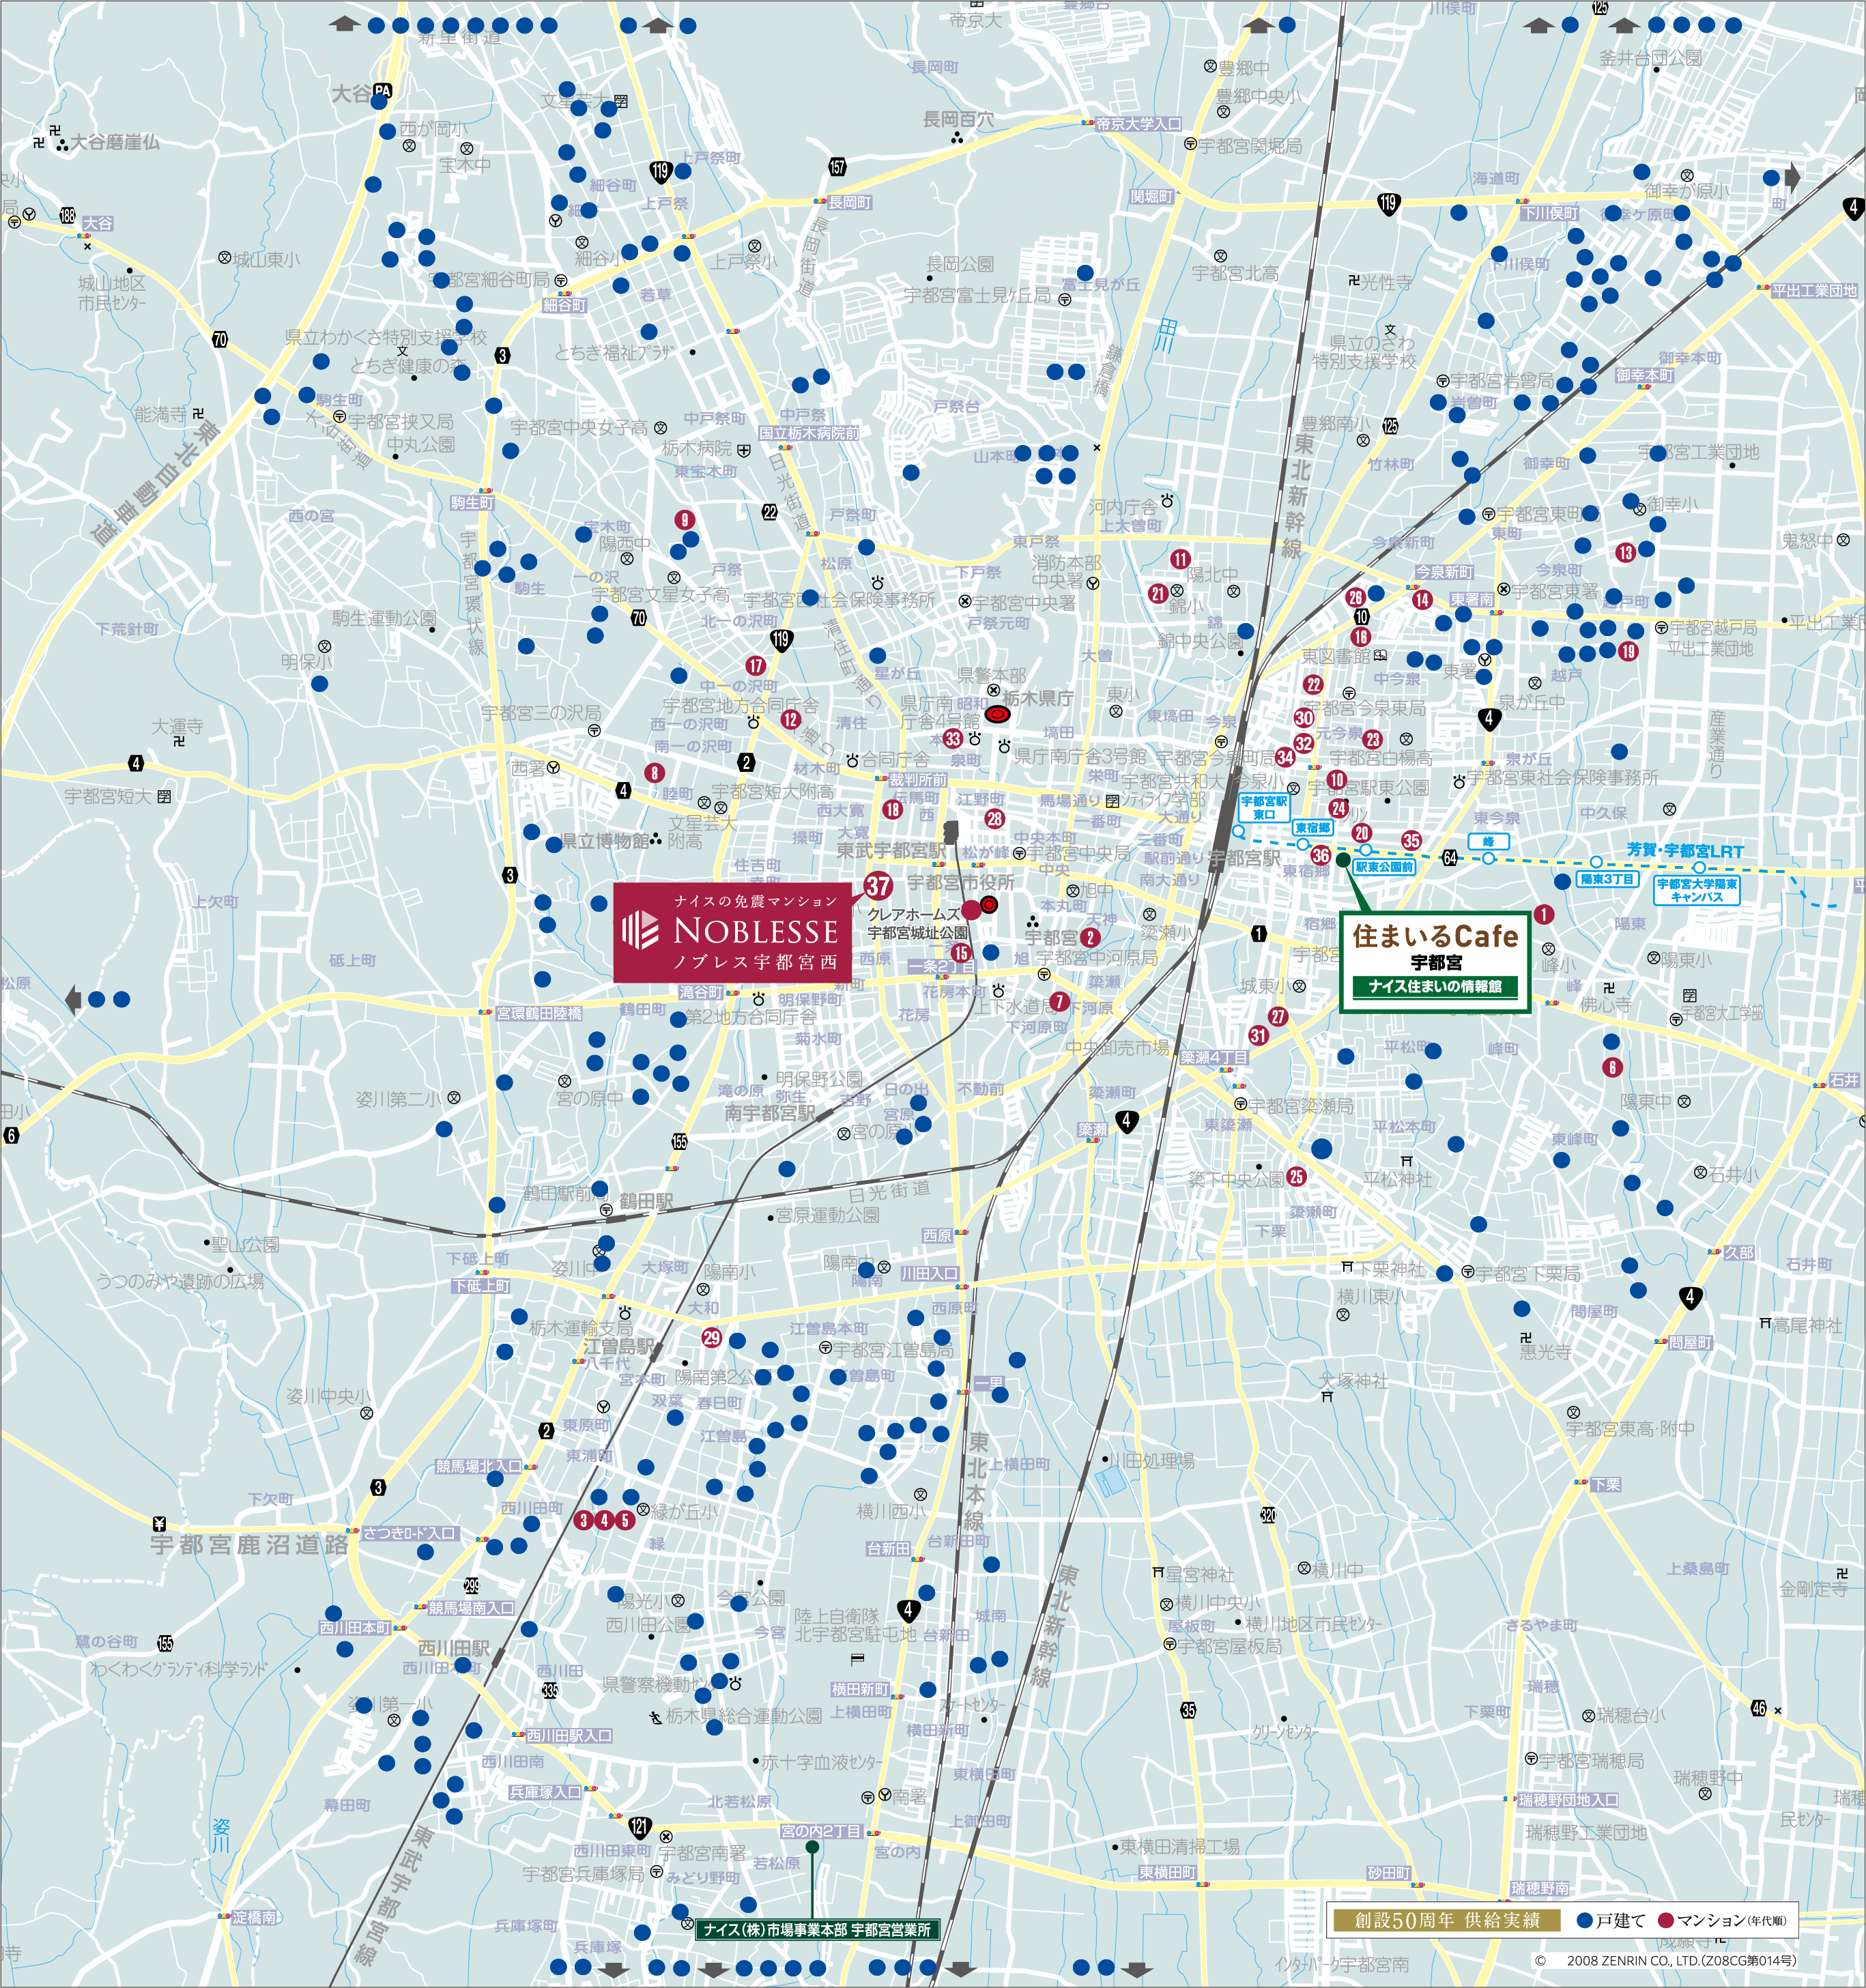Click red mansion marker 11

point(1181,559)
